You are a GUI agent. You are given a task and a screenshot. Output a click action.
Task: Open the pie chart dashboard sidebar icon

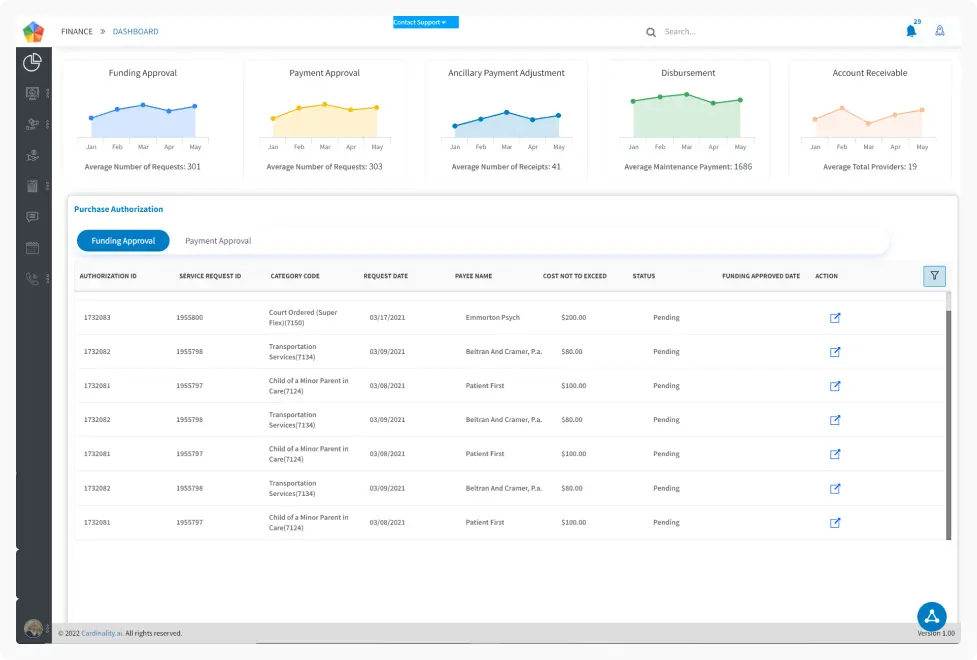click(33, 62)
